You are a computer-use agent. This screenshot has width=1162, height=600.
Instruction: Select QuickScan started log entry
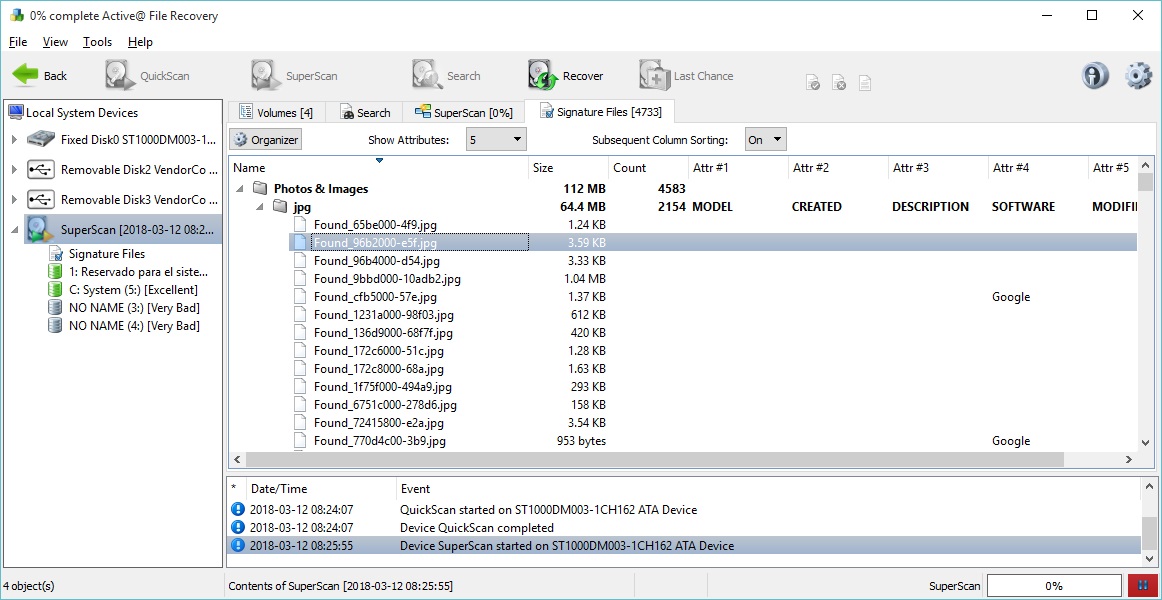tap(683, 510)
